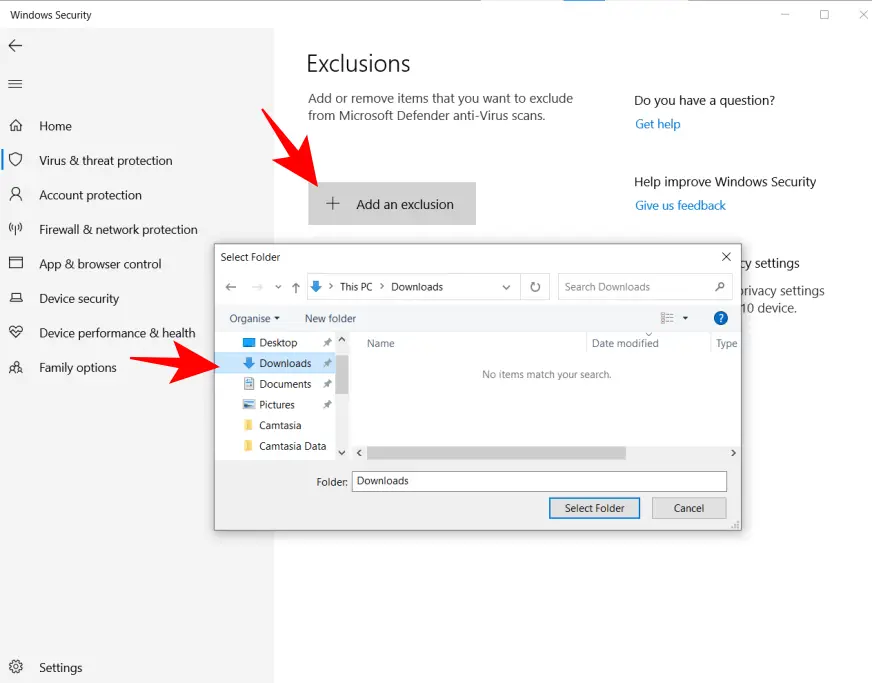Click This PC in the address path
This screenshot has width=872, height=683.
click(356, 287)
